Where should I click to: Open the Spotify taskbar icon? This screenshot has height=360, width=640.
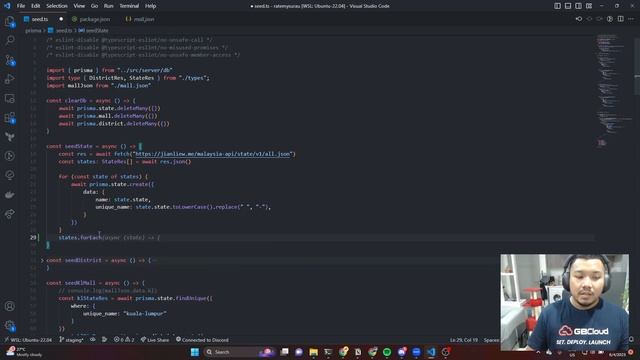[387, 352]
